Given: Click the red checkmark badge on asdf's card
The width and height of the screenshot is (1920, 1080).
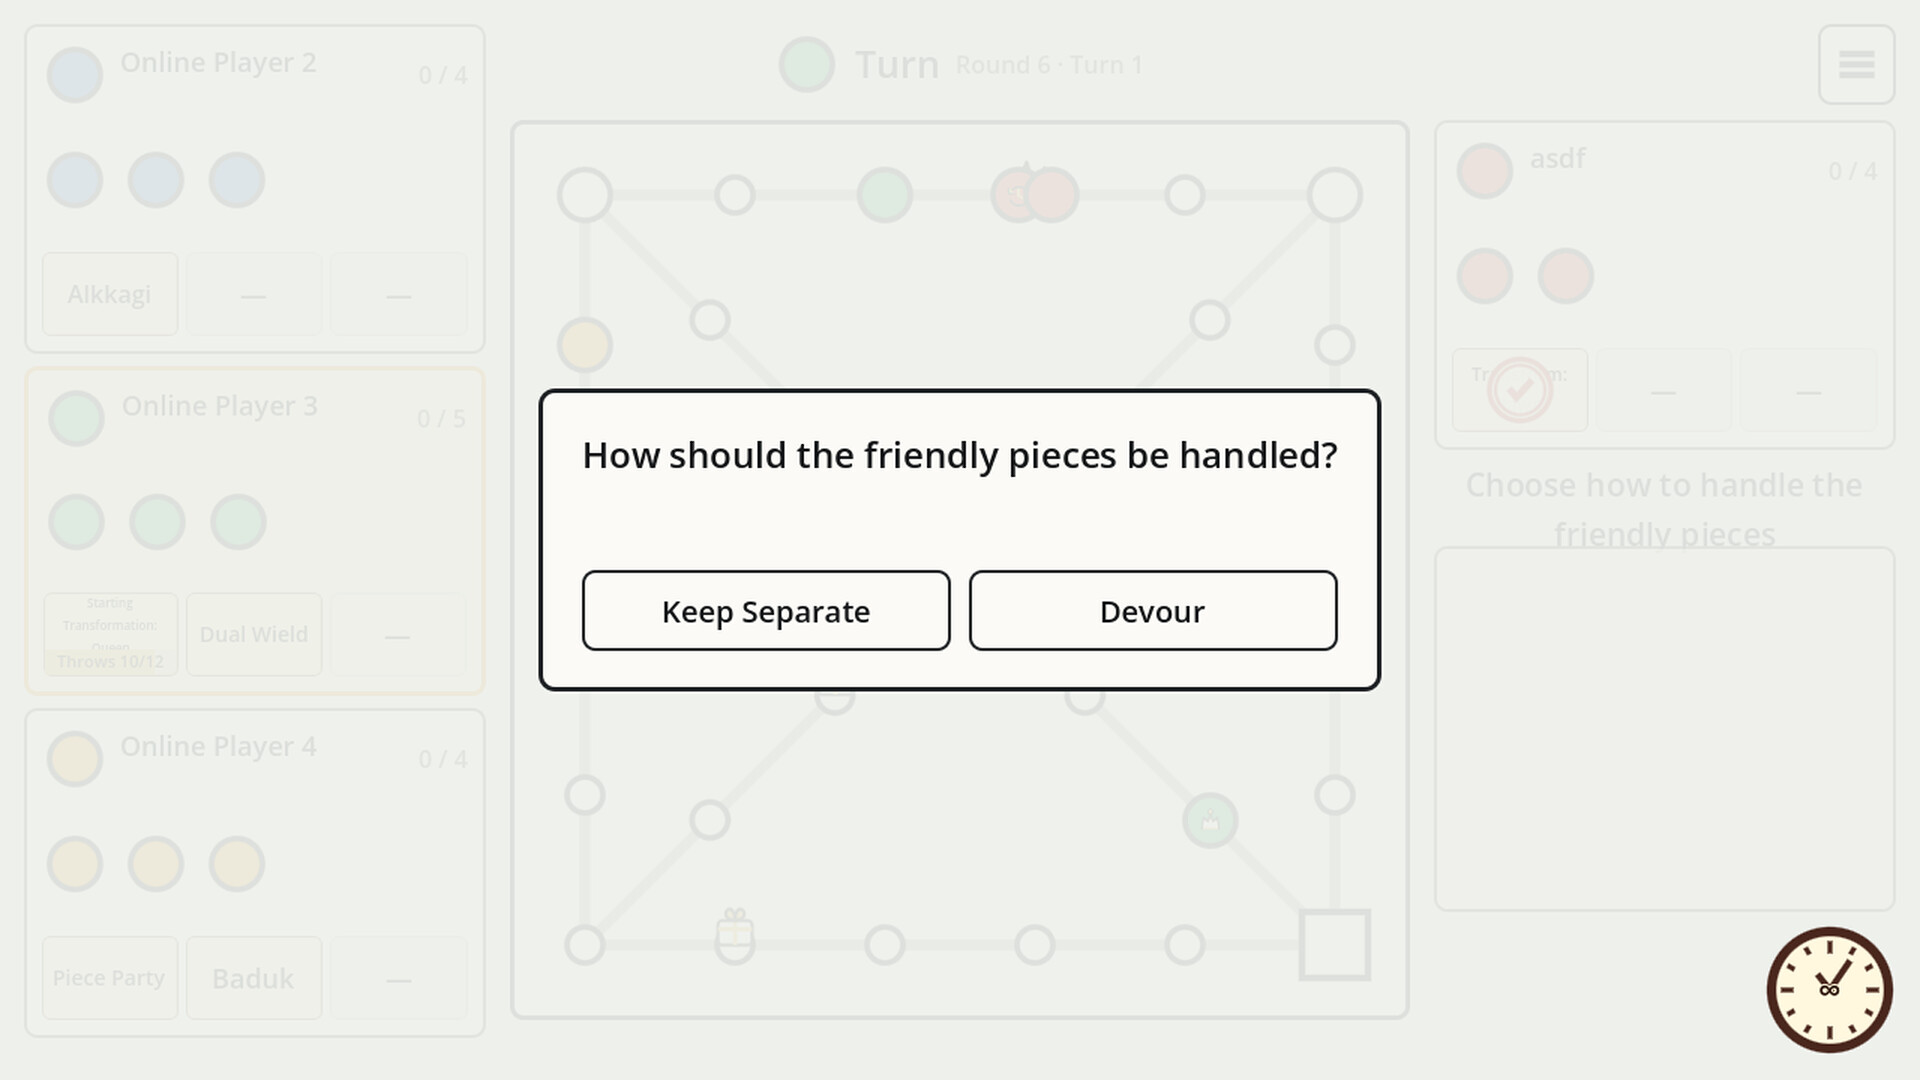Looking at the screenshot, I should coord(1520,390).
